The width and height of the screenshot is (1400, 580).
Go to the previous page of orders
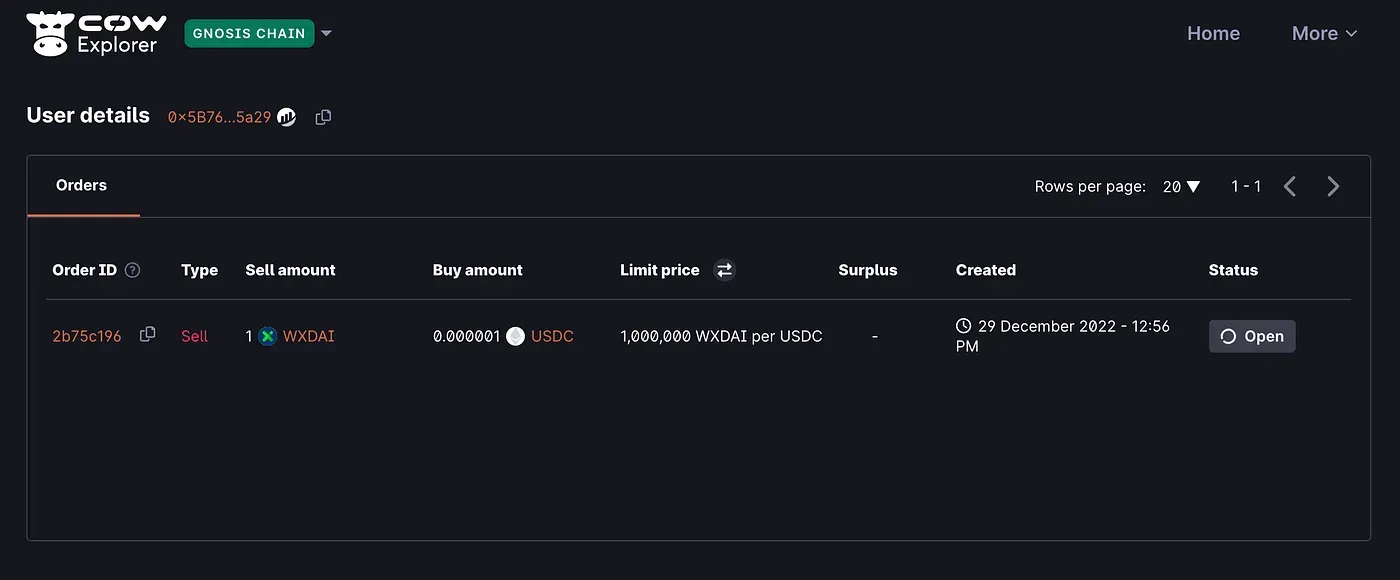pyautogui.click(x=1290, y=186)
